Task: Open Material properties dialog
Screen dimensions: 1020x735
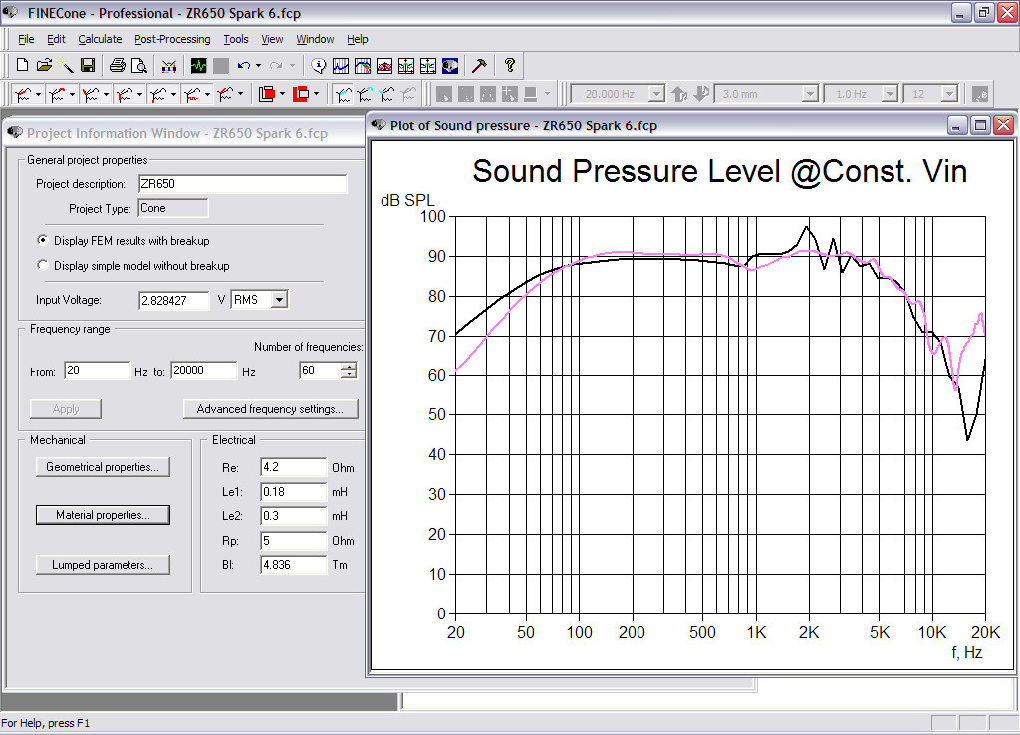Action: pos(102,515)
